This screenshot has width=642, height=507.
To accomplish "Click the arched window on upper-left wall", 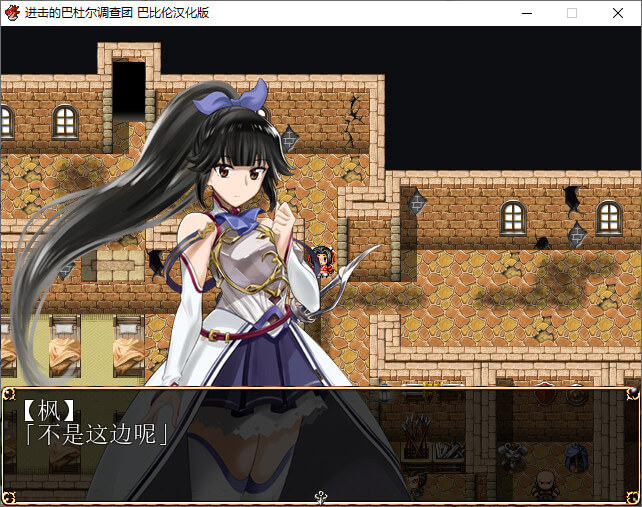I will point(65,122).
